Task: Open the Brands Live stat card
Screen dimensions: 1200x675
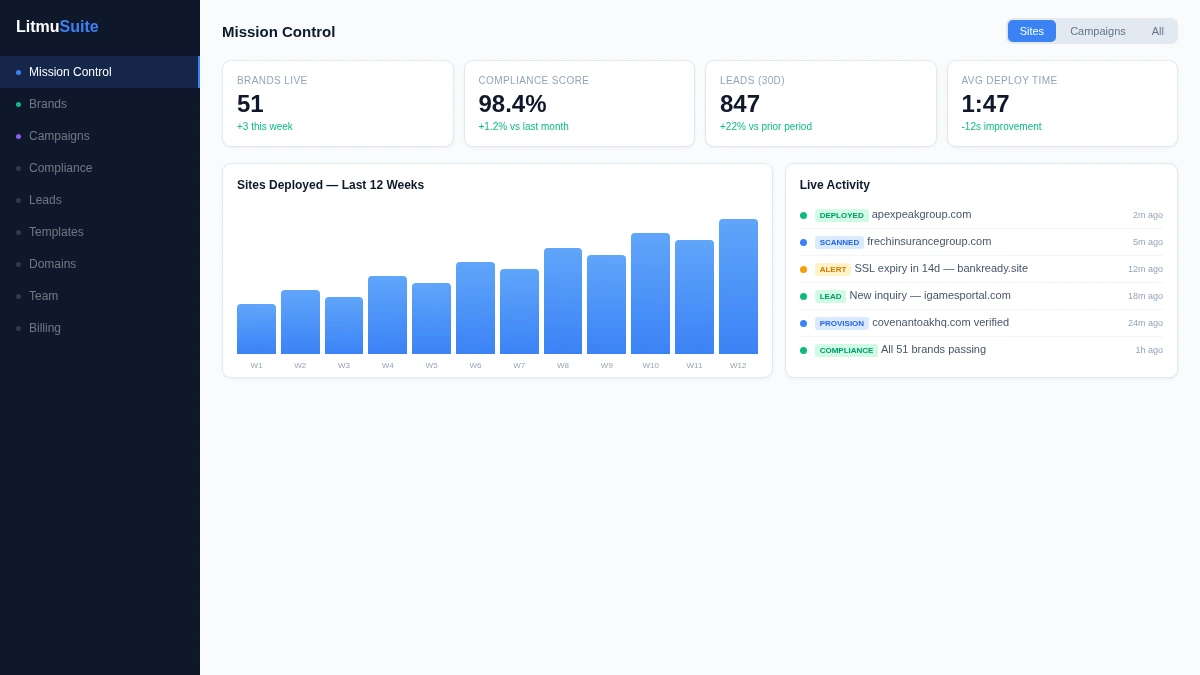Action: coord(338,104)
